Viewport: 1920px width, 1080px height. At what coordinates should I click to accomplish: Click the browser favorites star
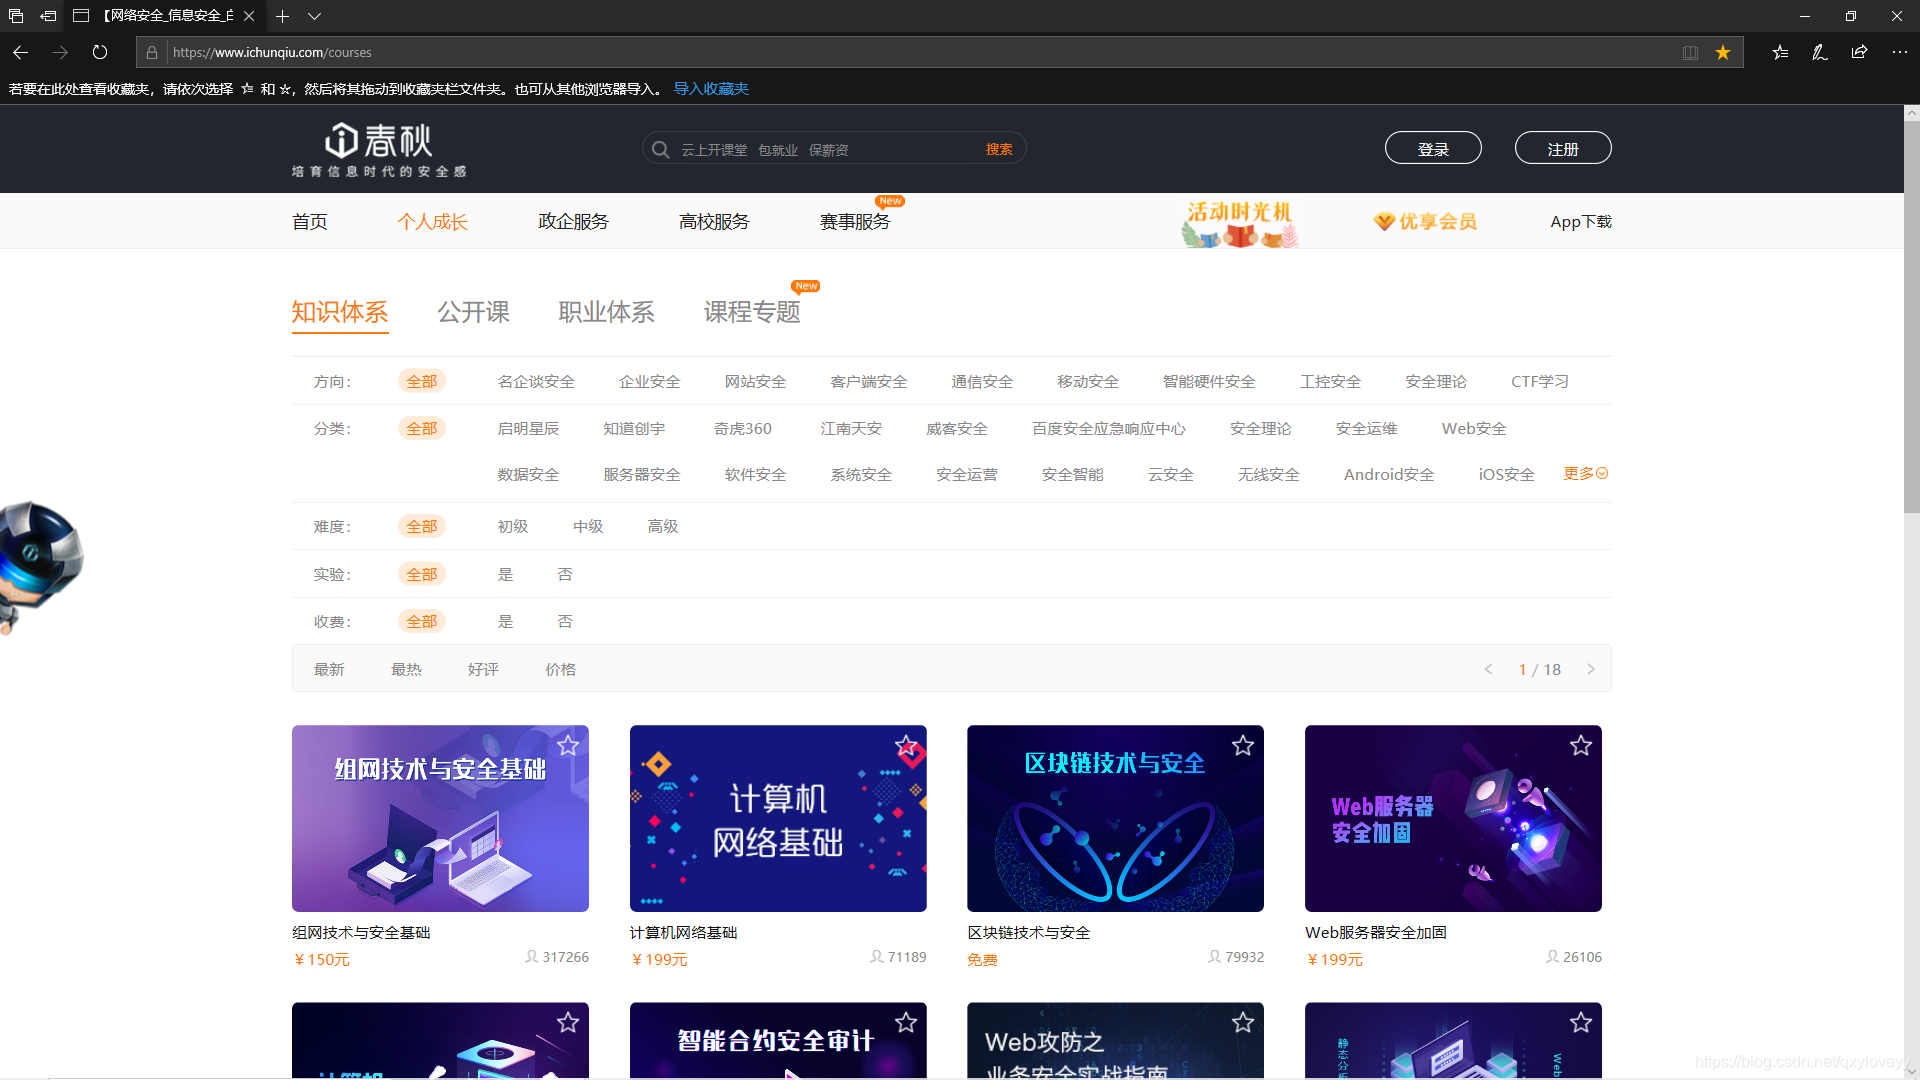(x=1722, y=52)
